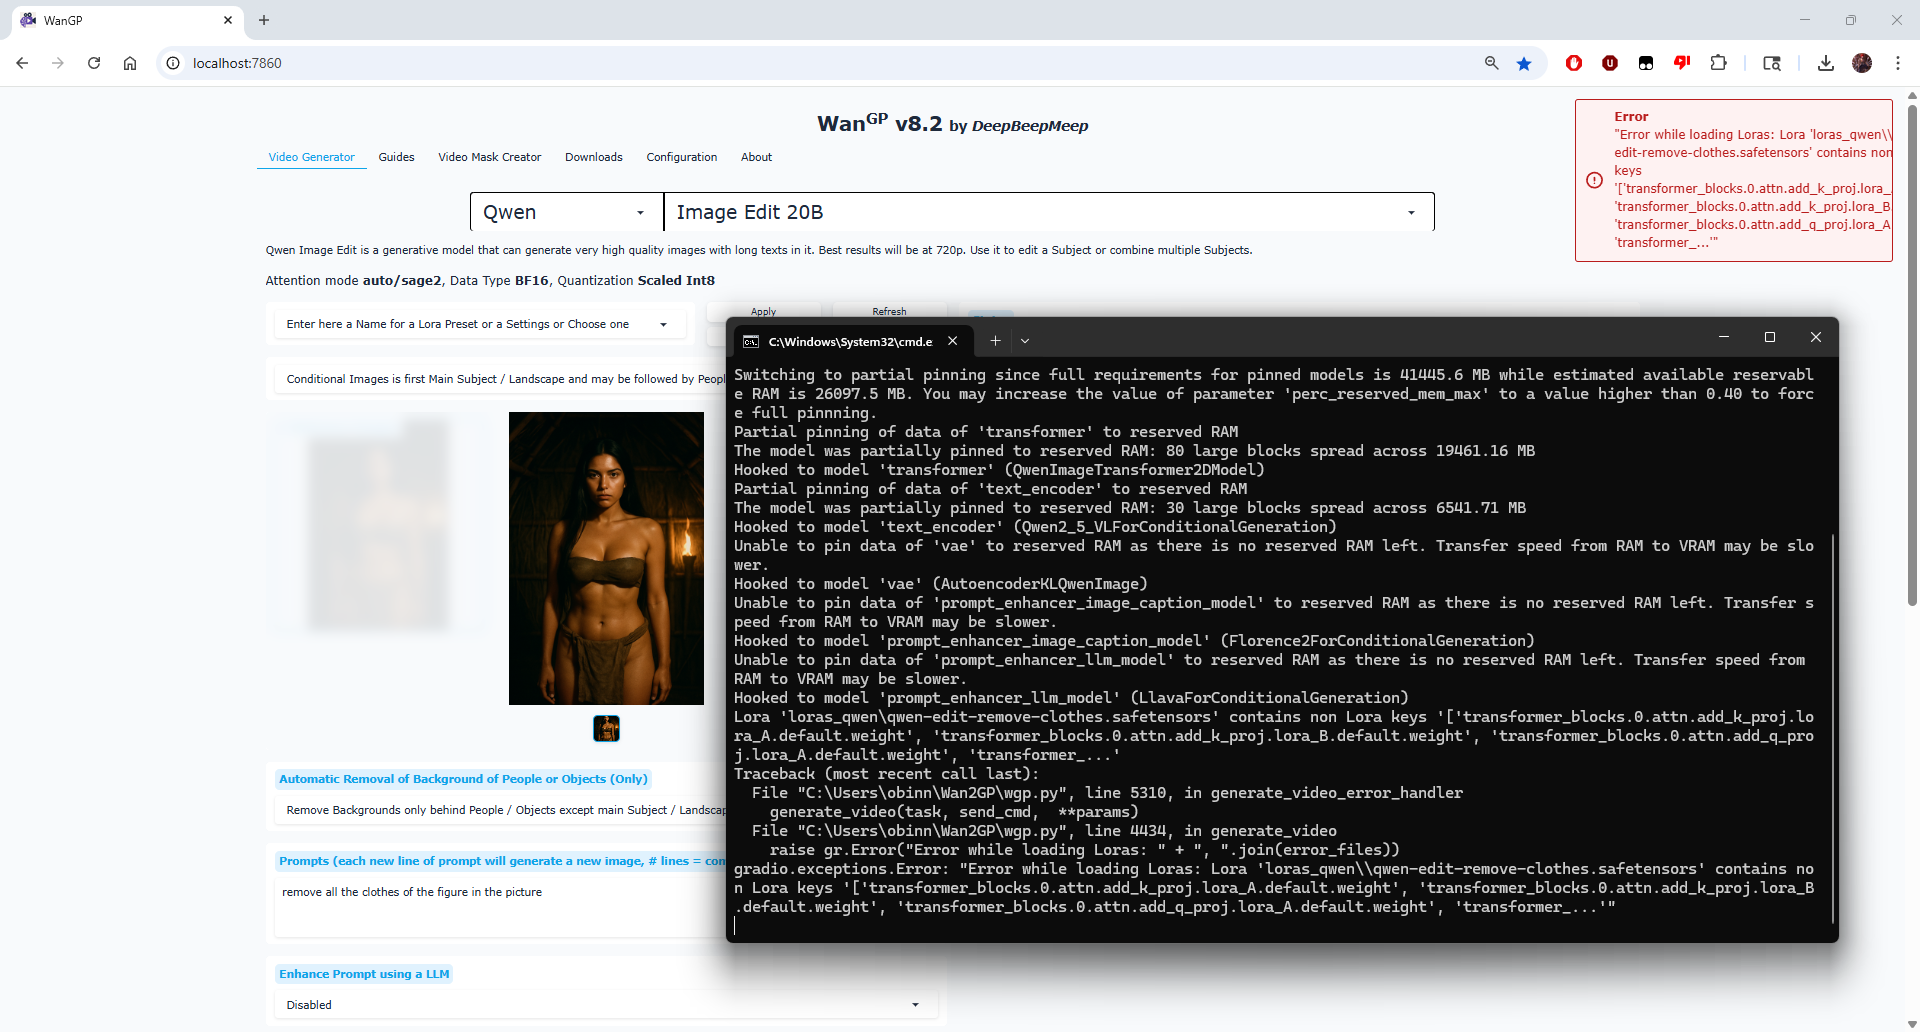1920x1032 pixels.
Task: View site information icon in address bar
Action: coord(173,63)
